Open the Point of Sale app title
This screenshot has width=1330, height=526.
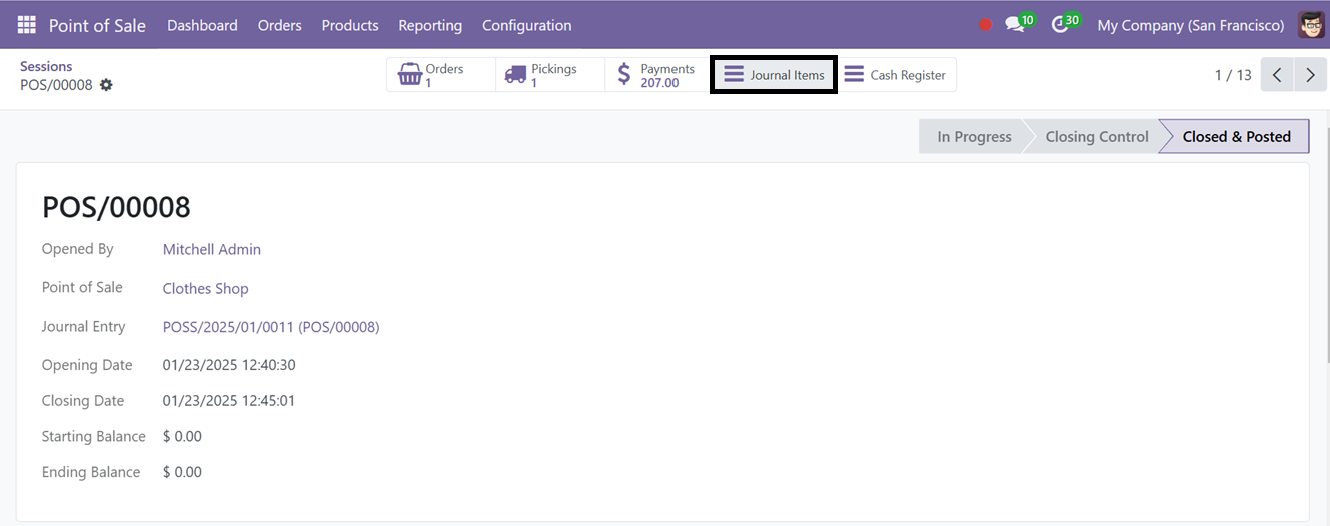[x=97, y=25]
